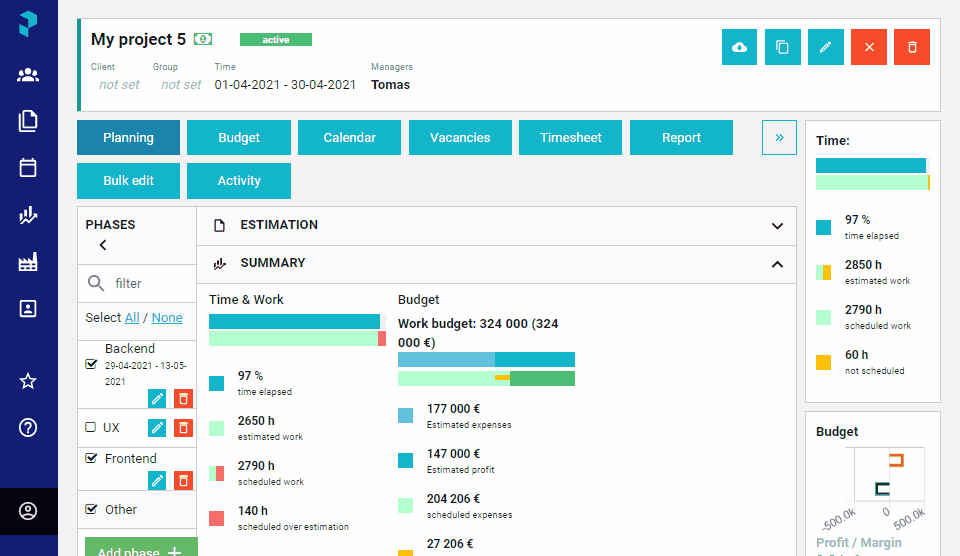Switch to the Budget tab
The width and height of the screenshot is (960, 556).
click(x=239, y=138)
